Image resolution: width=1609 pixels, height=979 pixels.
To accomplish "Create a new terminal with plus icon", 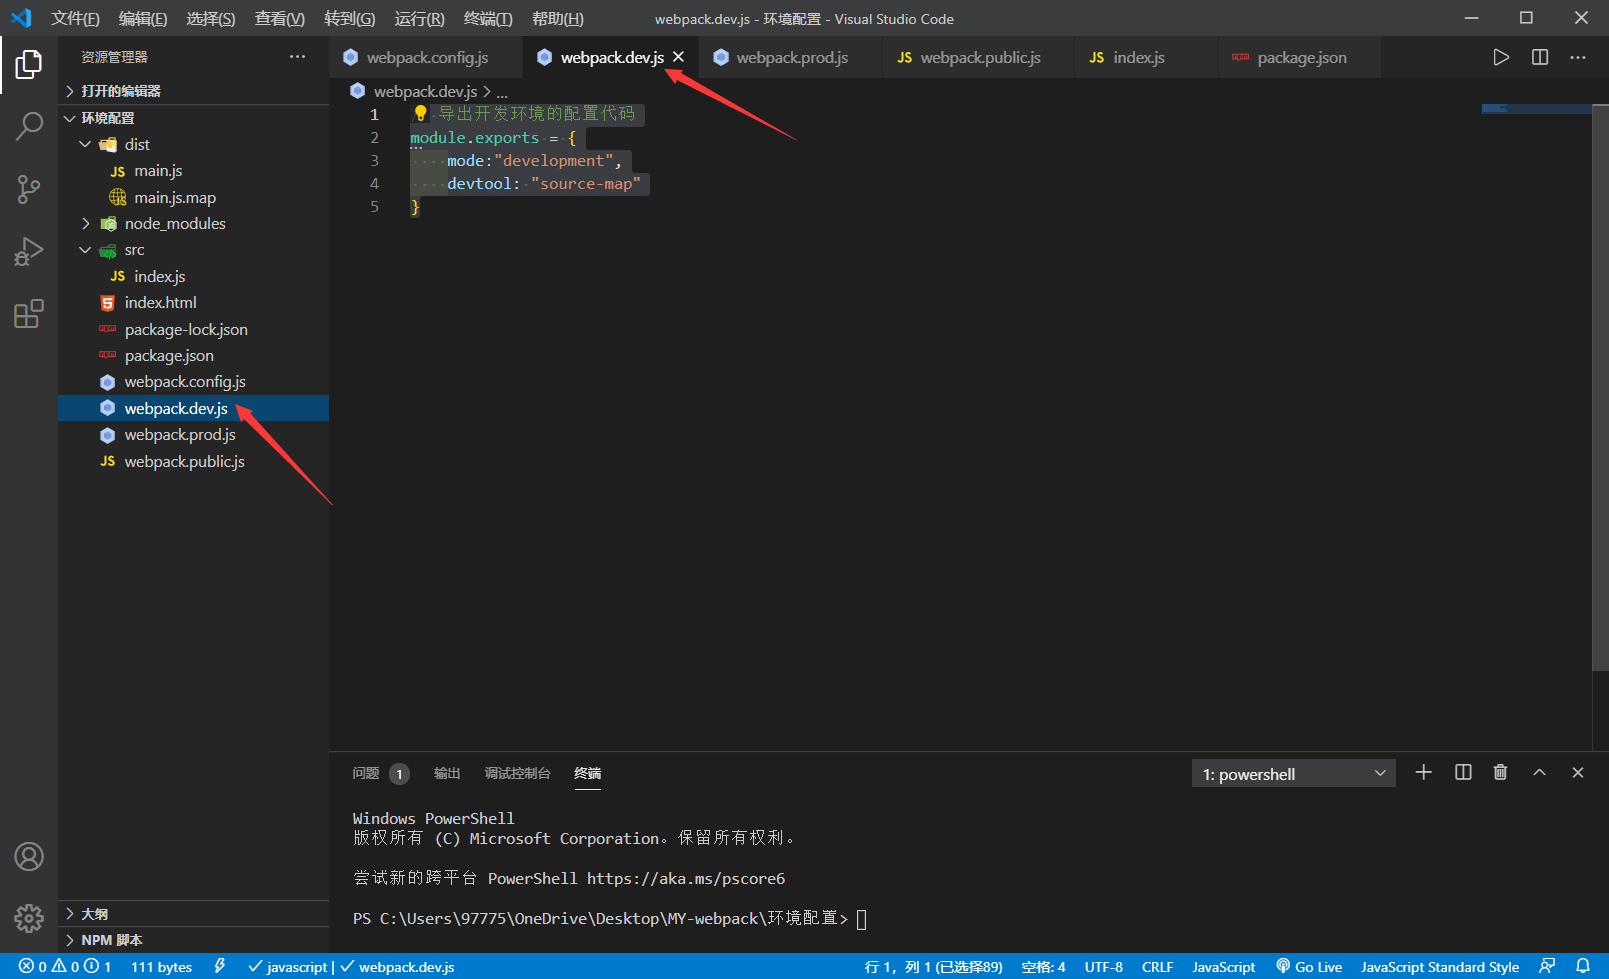I will pyautogui.click(x=1424, y=773).
